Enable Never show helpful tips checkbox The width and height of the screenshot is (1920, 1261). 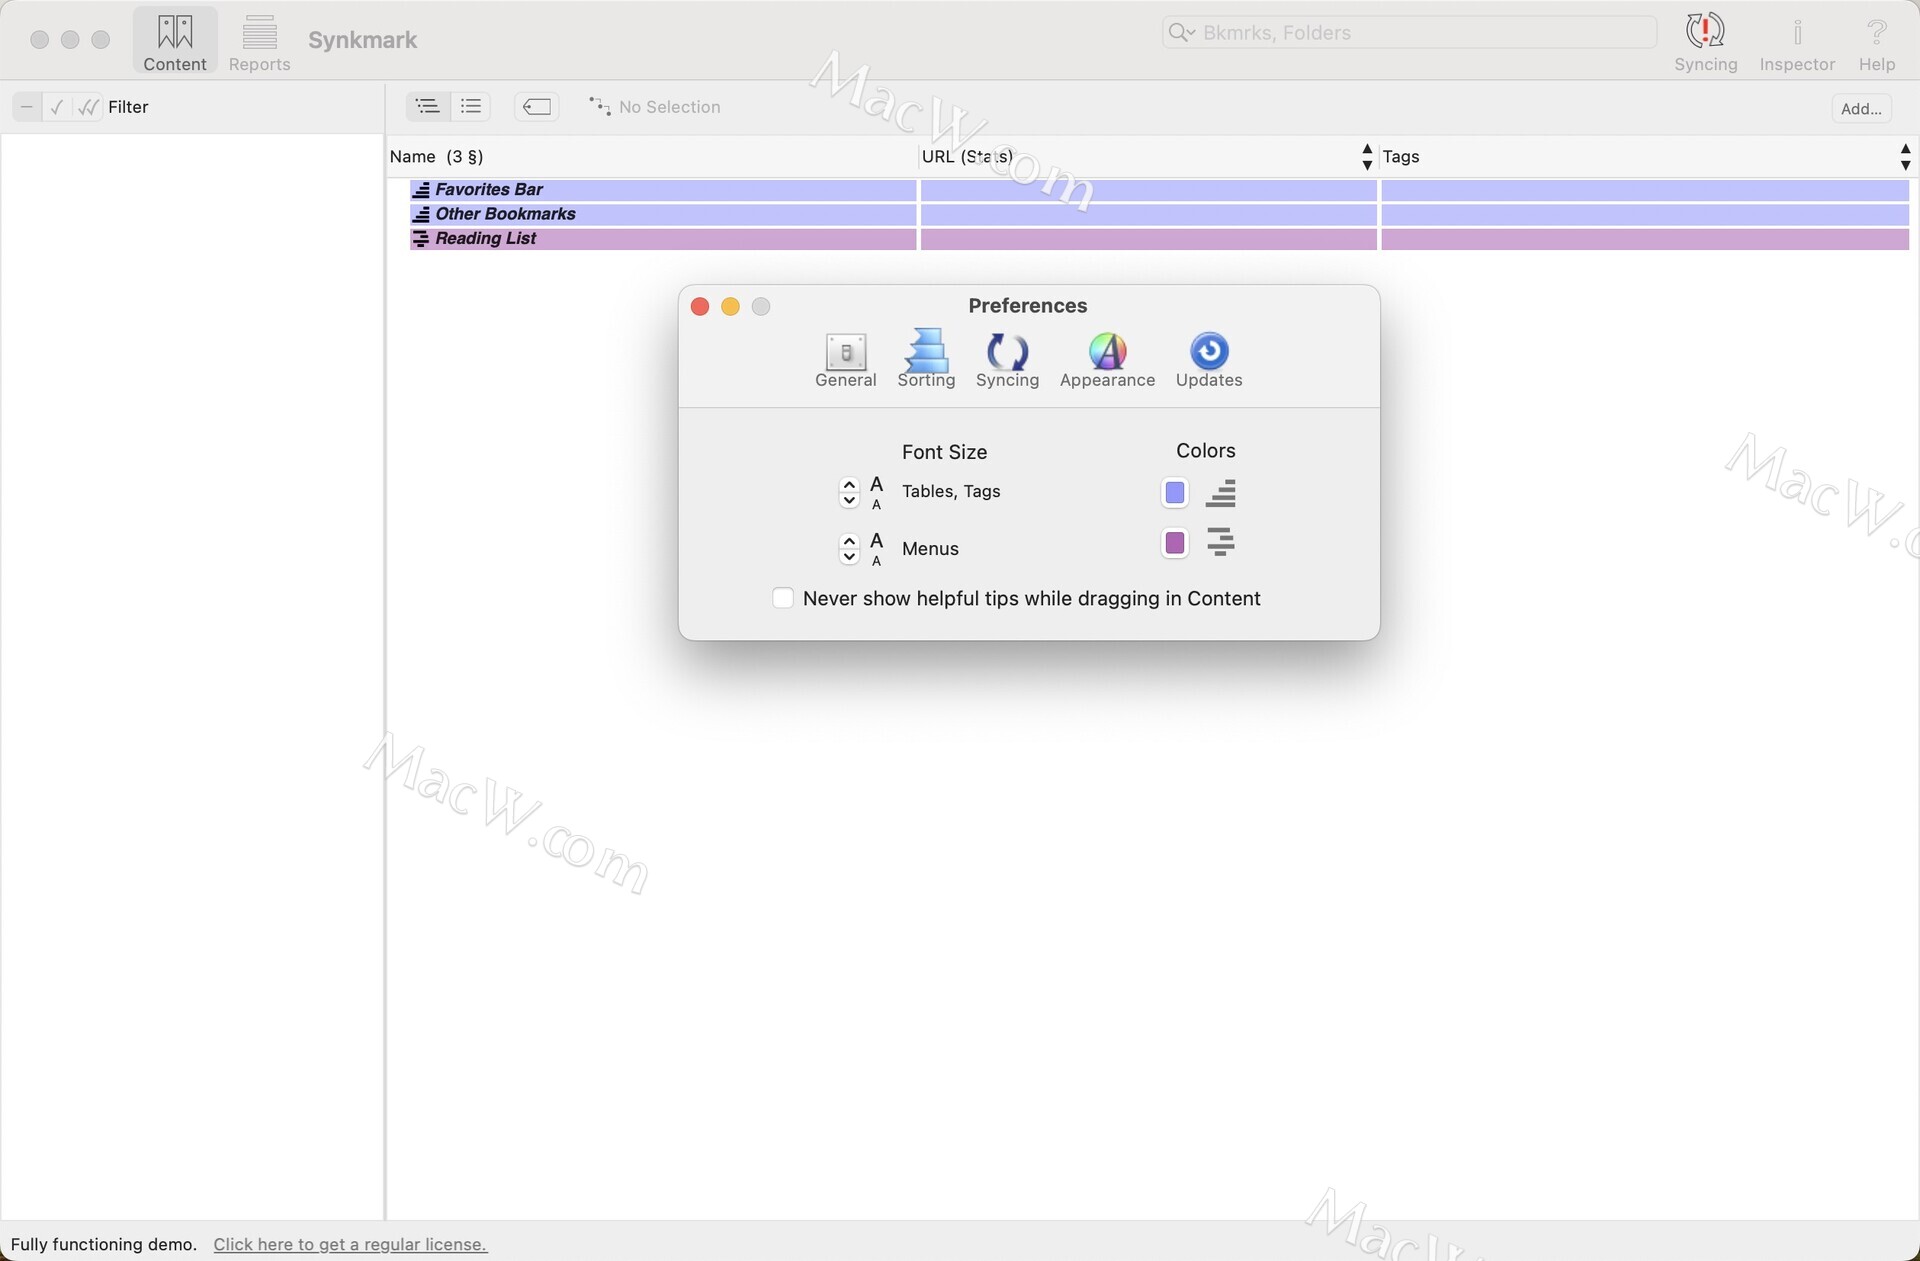(783, 598)
